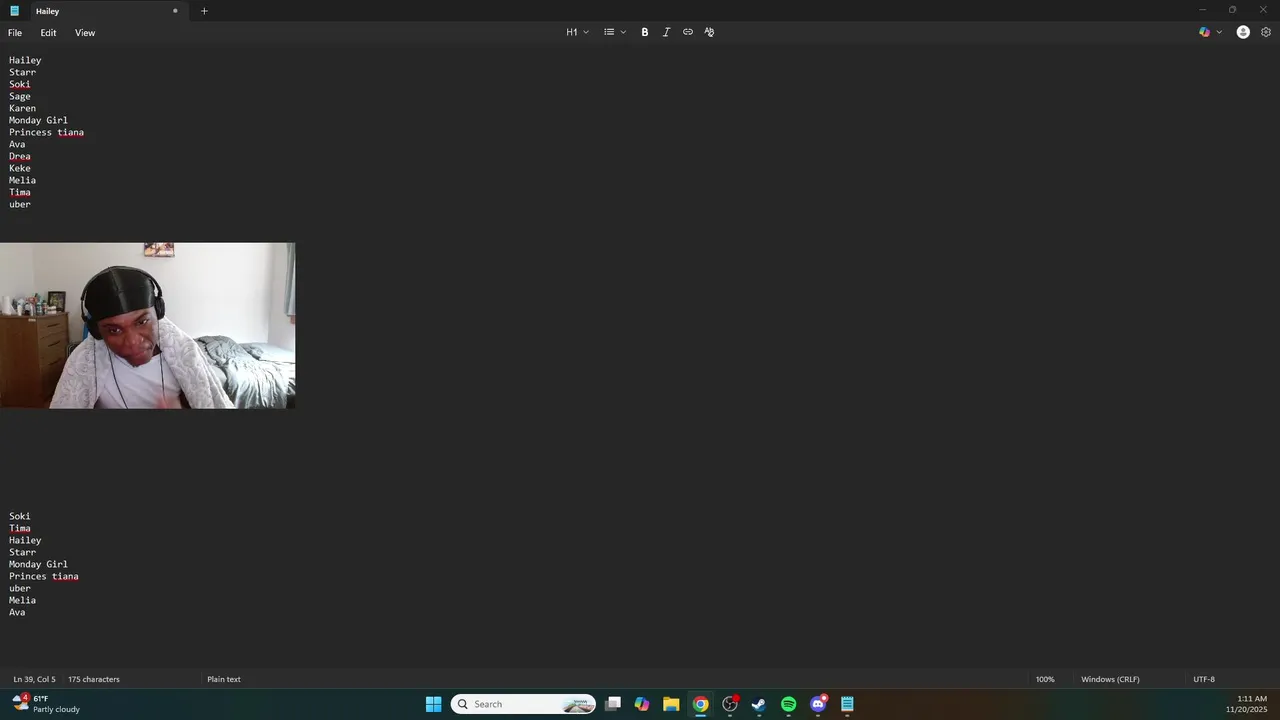Open the File menu

15,33
